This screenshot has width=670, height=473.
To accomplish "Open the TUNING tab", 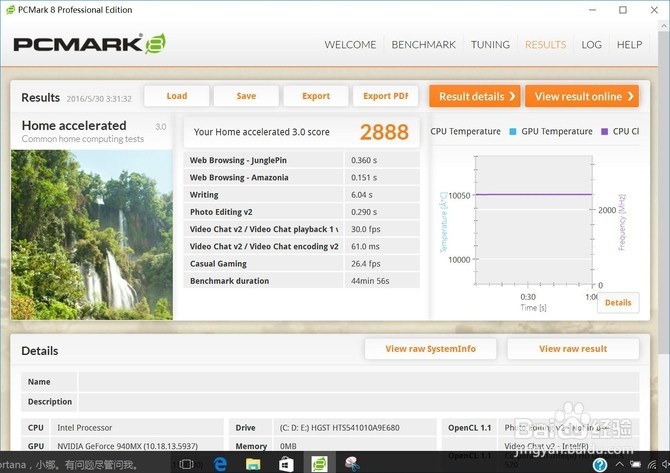I will pyautogui.click(x=490, y=44).
